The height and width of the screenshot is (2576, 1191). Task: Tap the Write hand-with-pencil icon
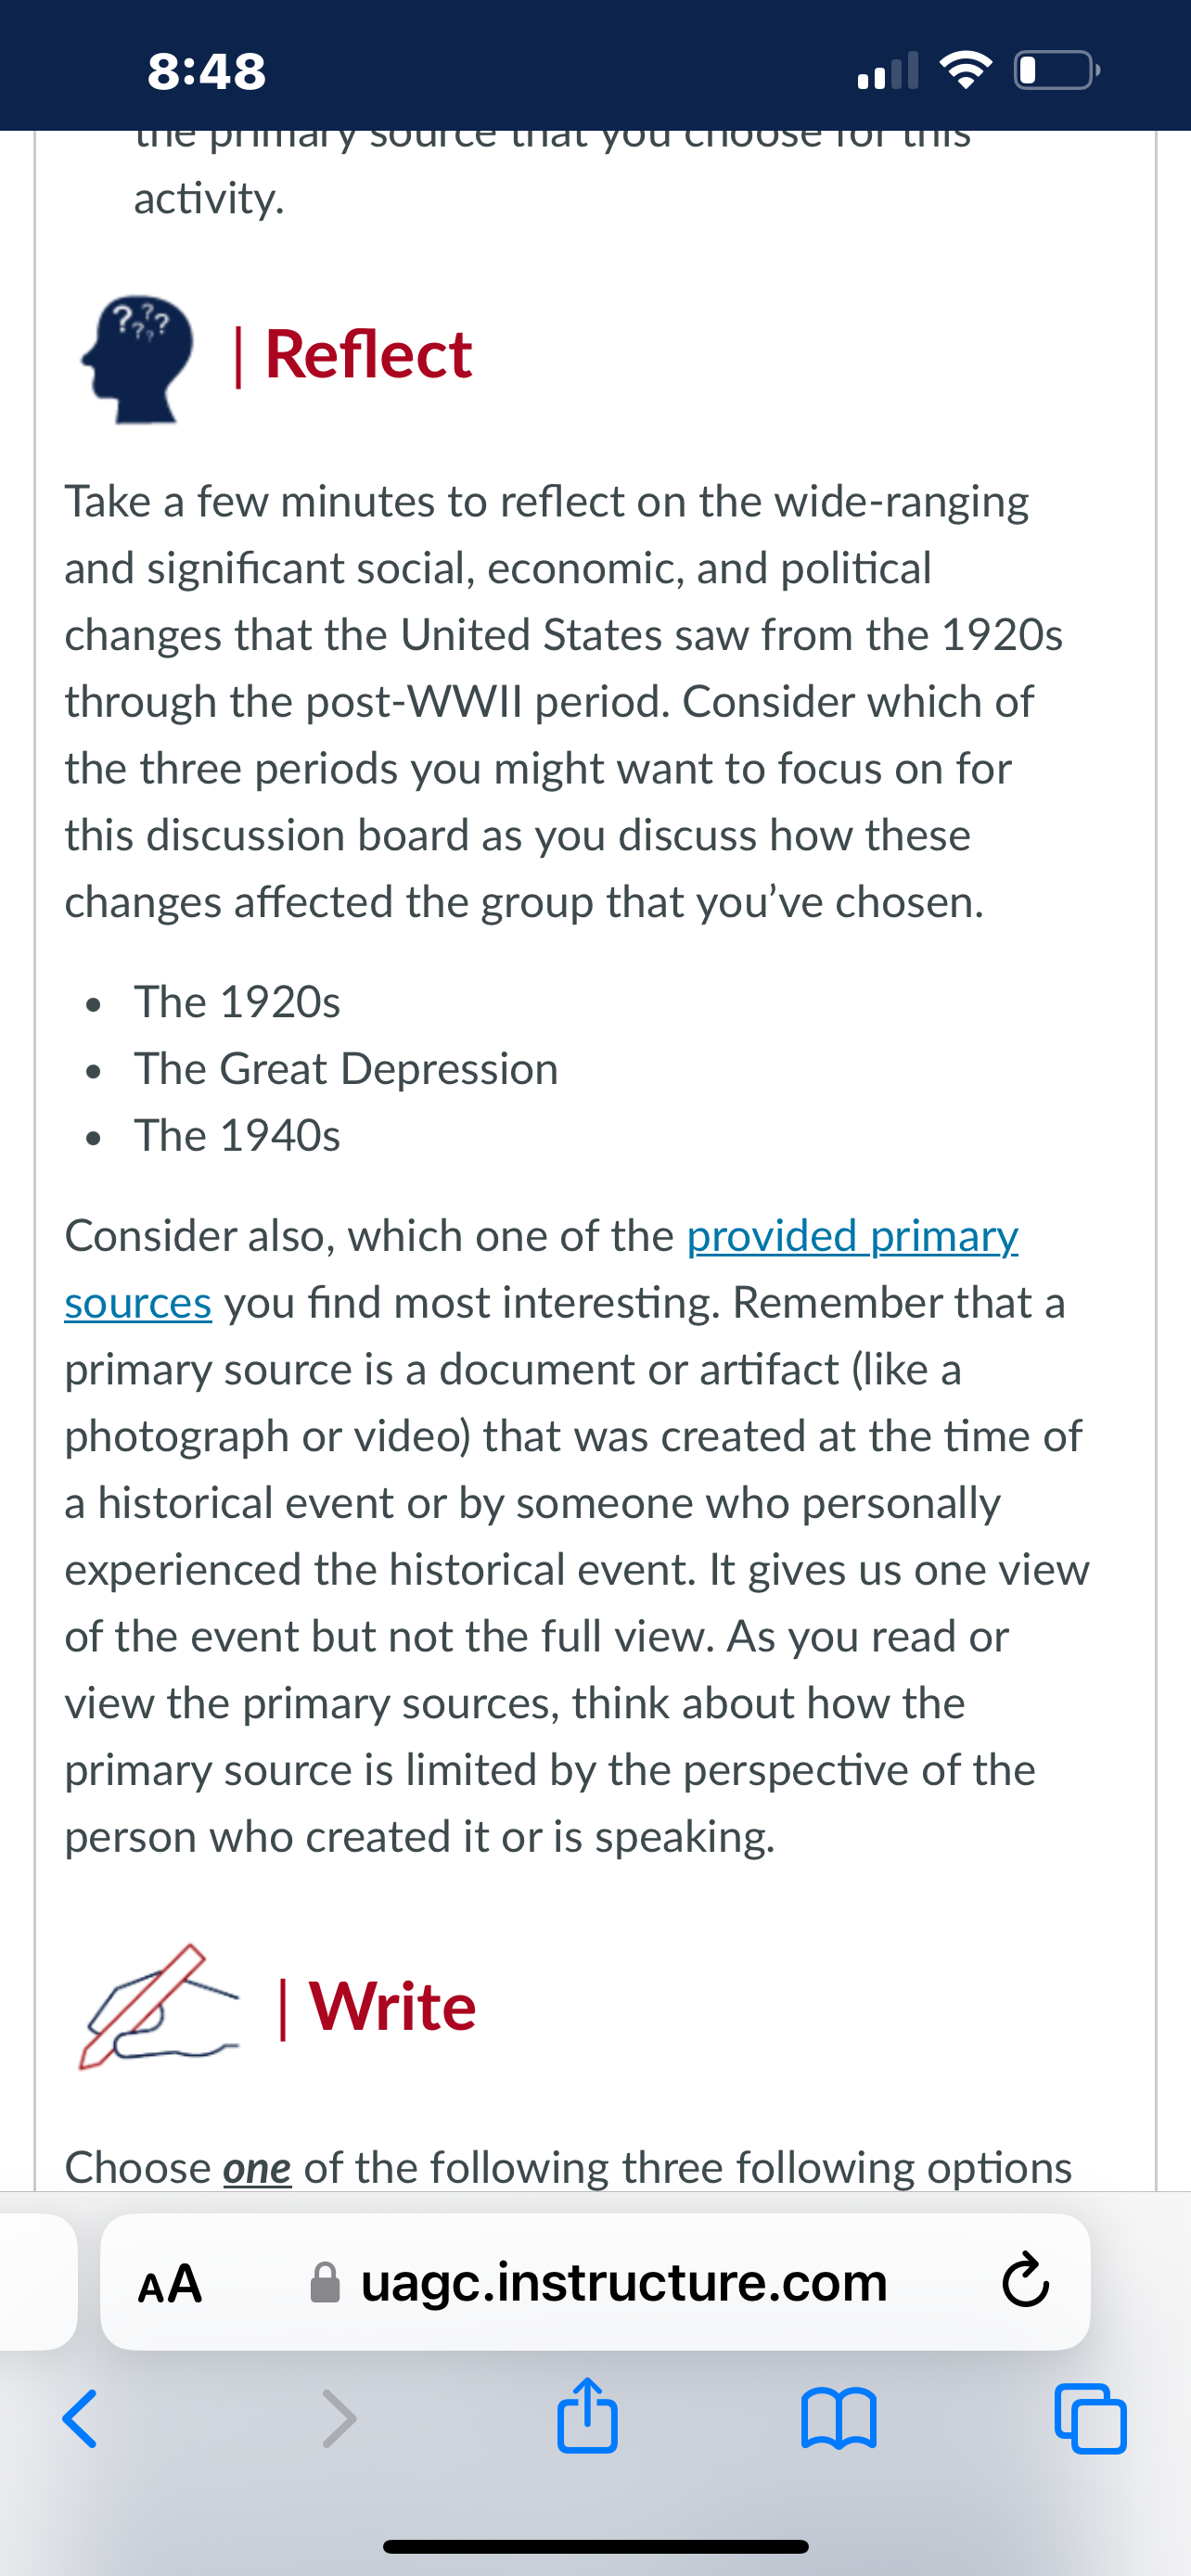click(x=159, y=2006)
